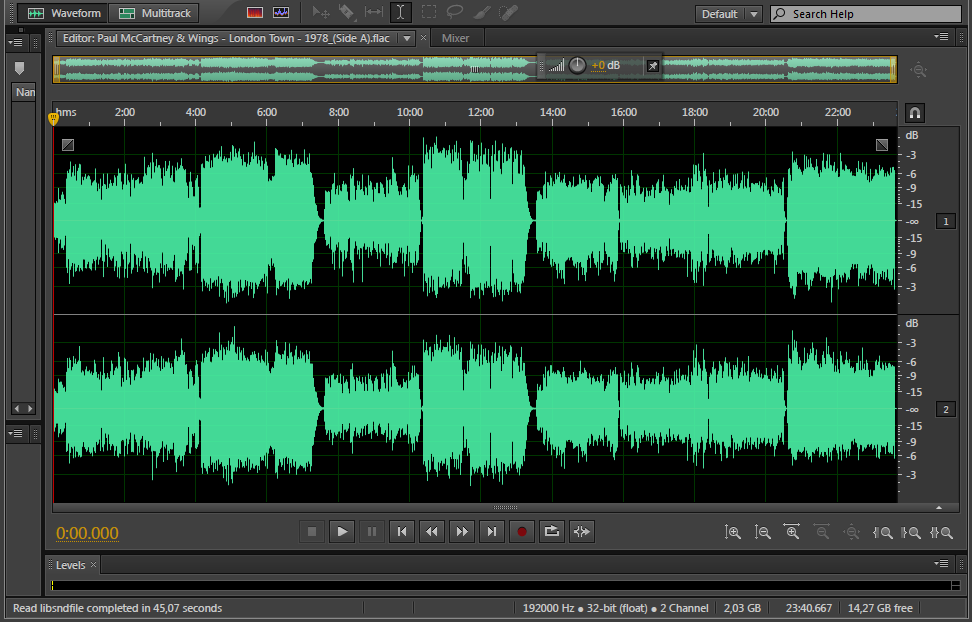Close the Editor panel tab
972x622 pixels.
423,38
